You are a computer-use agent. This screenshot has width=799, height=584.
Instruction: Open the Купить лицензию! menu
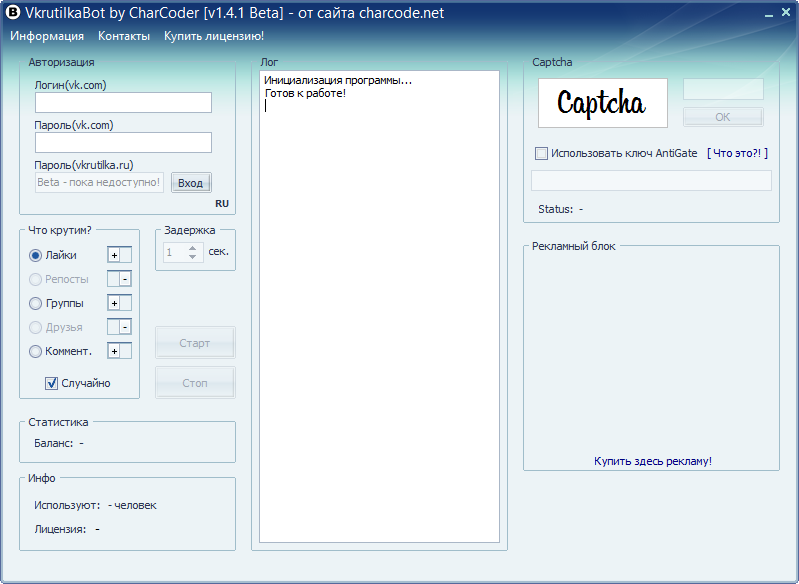coord(214,36)
